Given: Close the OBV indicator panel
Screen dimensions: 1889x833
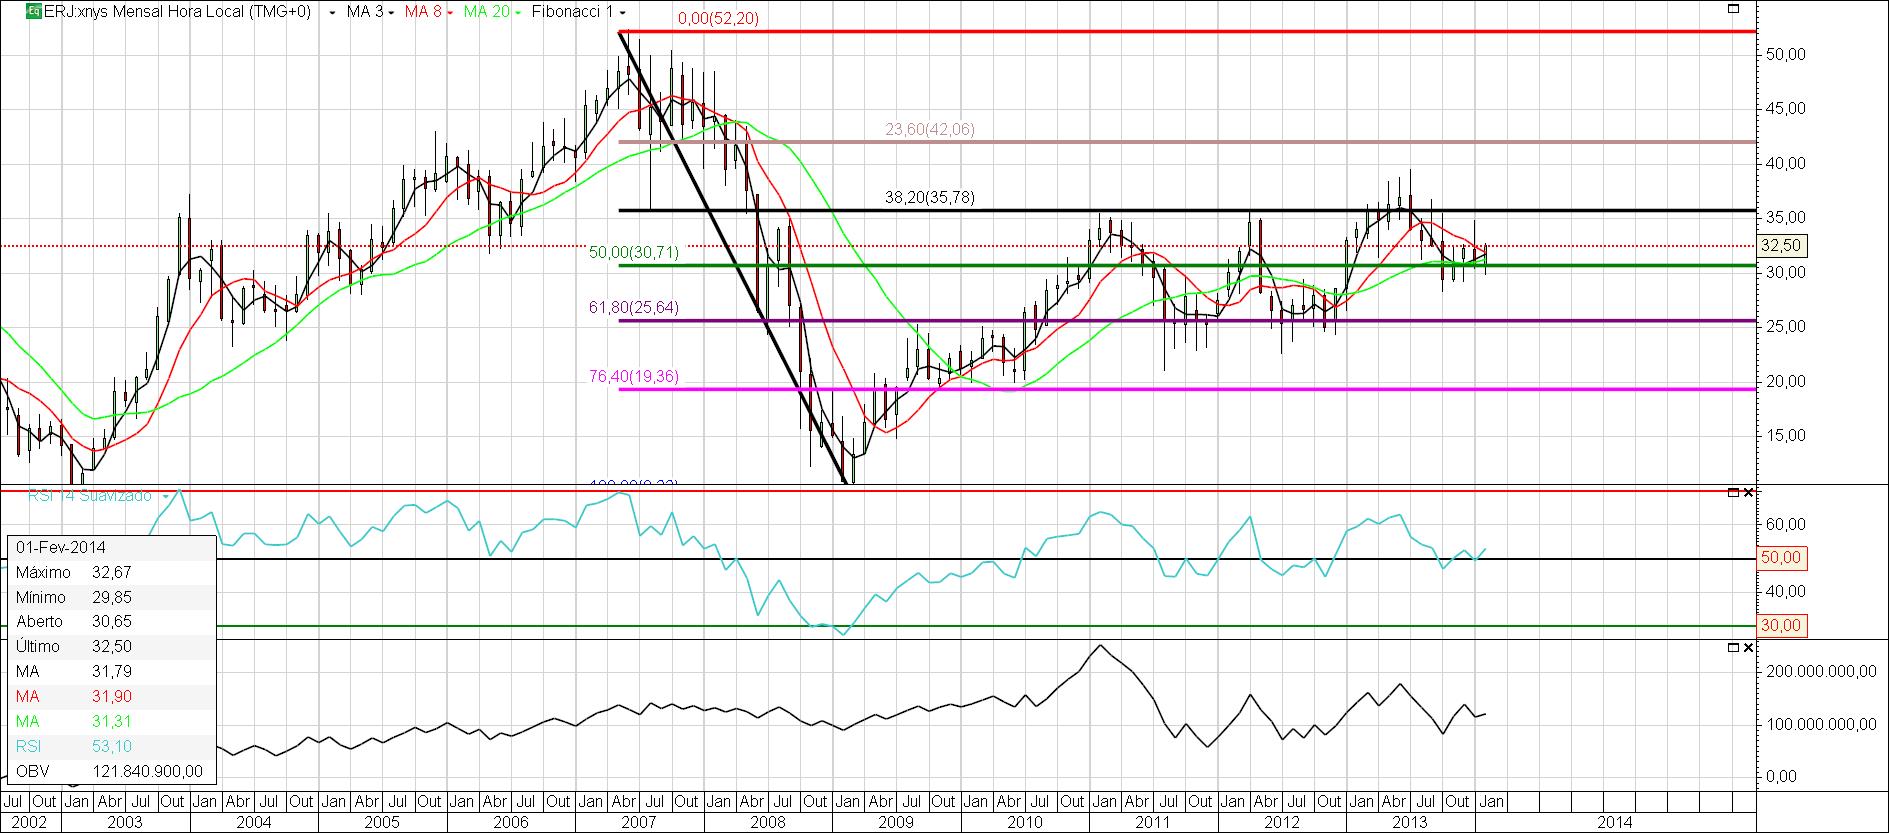Looking at the screenshot, I should (x=1748, y=648).
